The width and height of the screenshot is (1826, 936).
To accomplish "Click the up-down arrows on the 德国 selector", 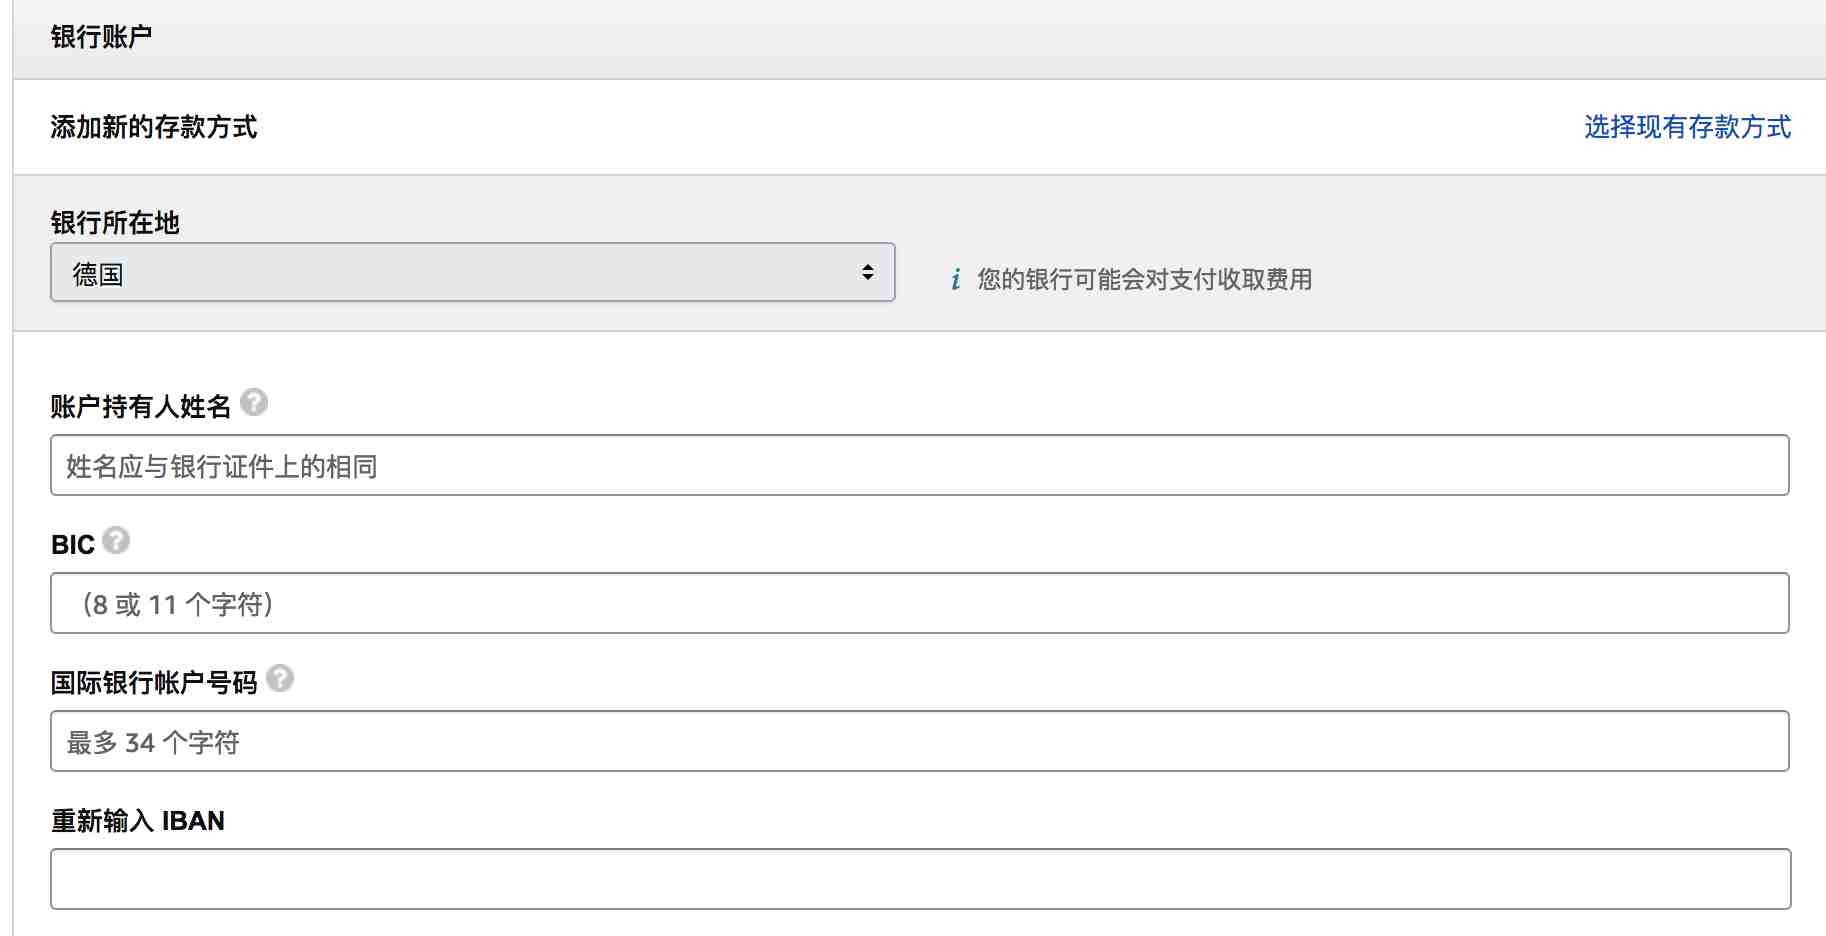I will click(x=867, y=272).
